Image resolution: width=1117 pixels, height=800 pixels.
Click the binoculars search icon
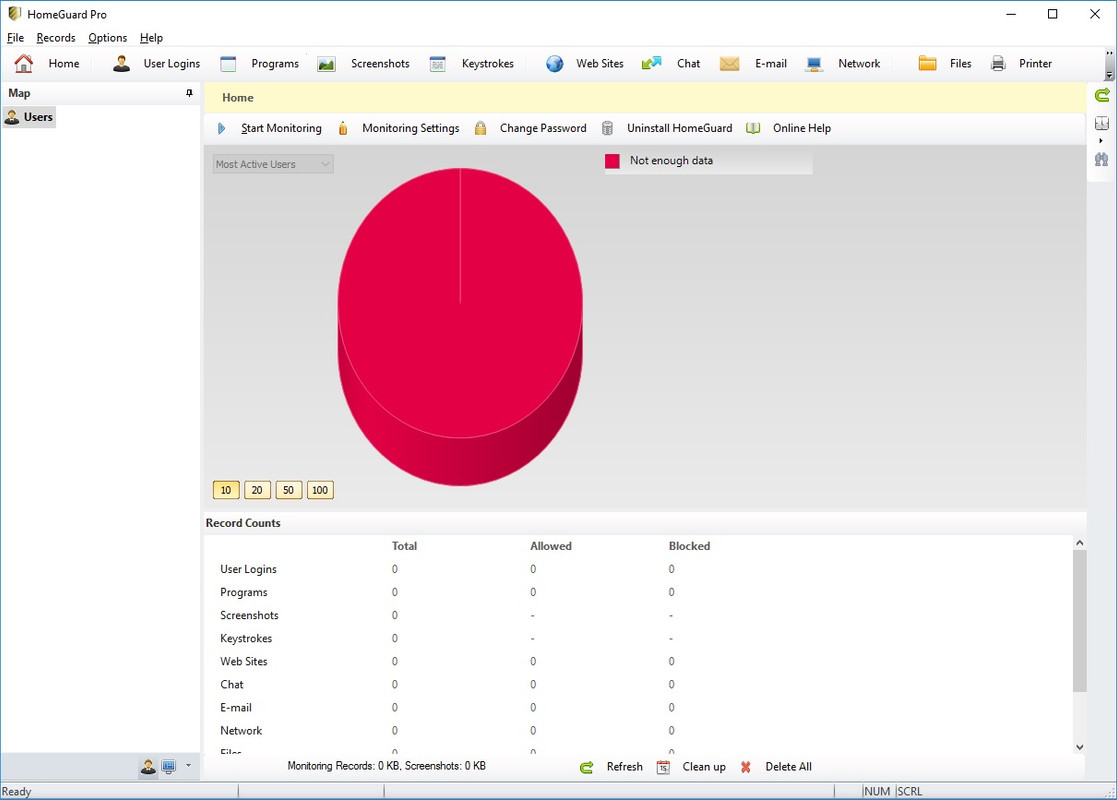[1102, 159]
